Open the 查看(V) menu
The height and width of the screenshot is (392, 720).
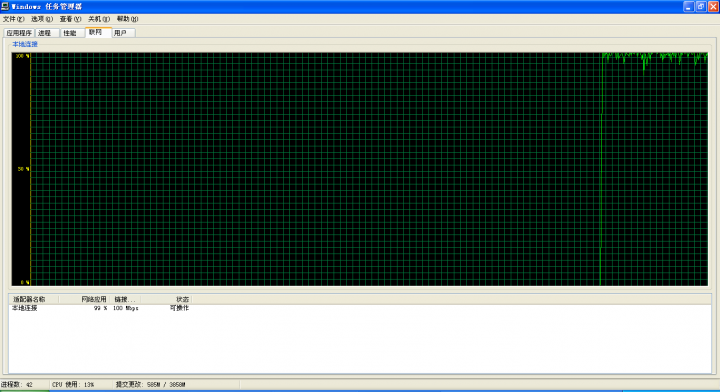point(70,19)
